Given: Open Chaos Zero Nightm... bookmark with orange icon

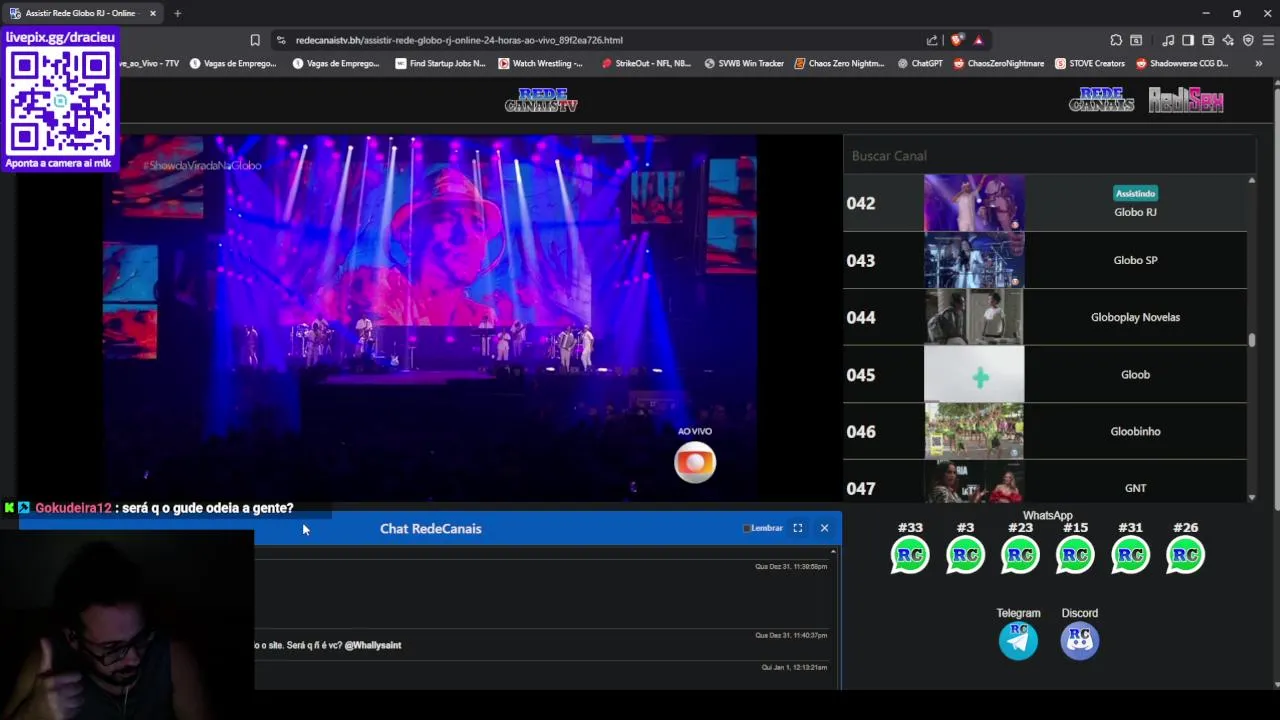Looking at the screenshot, I should point(840,63).
